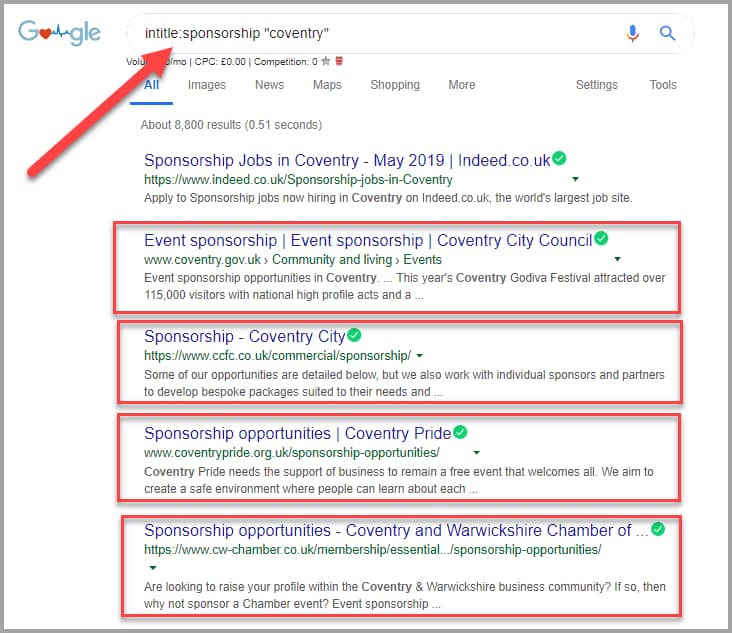Expand dropdown arrow next to indeed.co.uk URL
Viewport: 732px width, 633px height.
tap(575, 181)
